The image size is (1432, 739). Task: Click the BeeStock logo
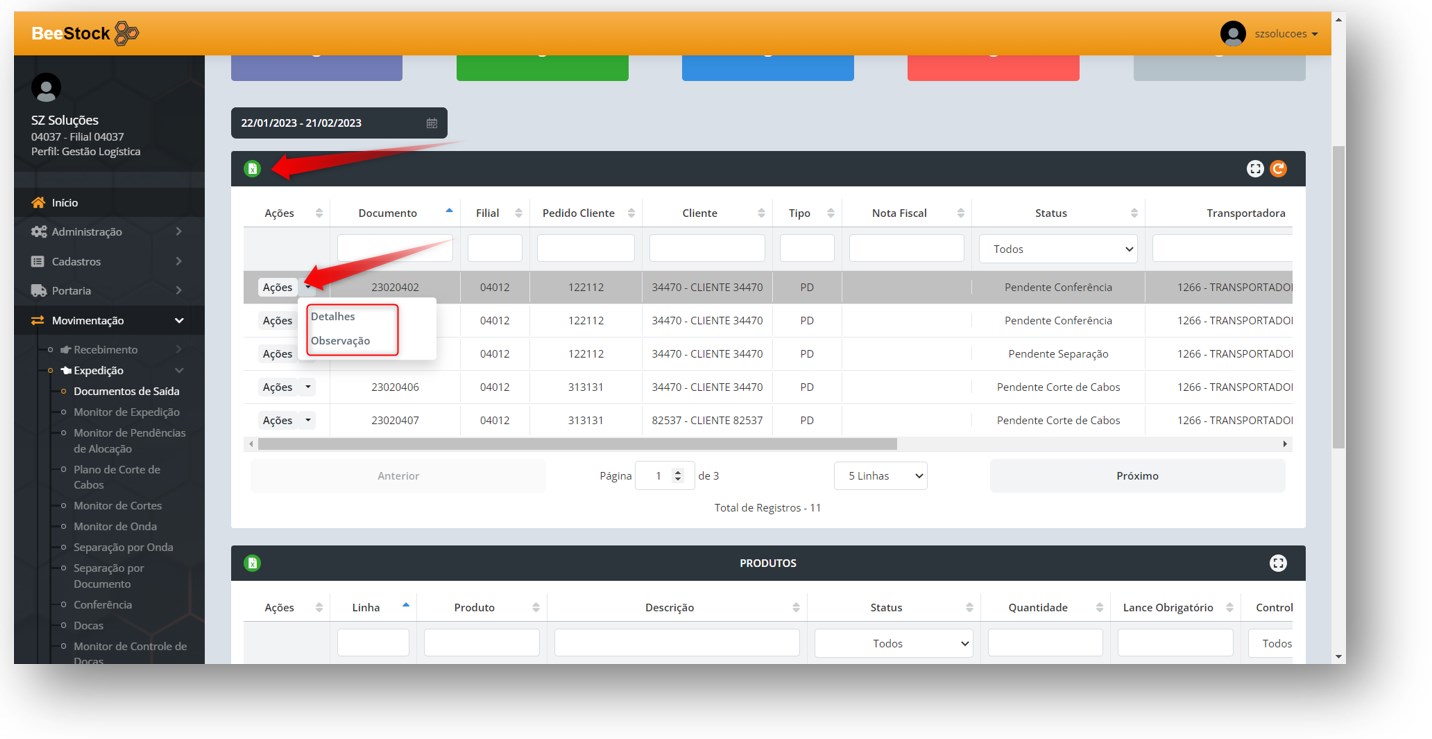85,34
